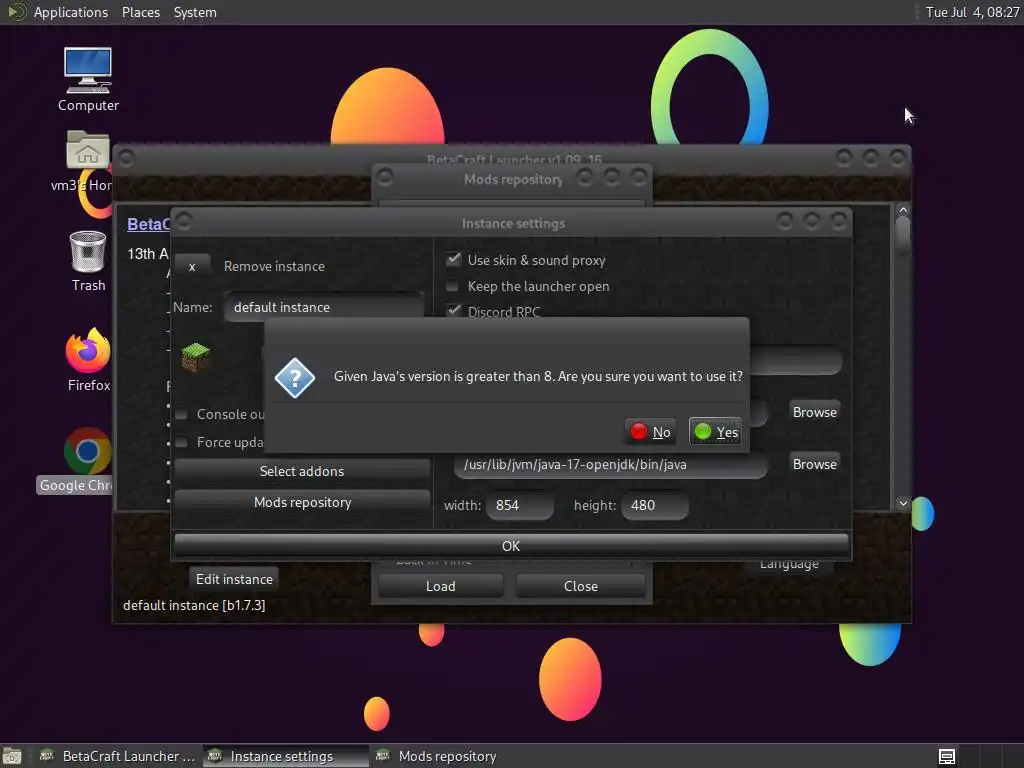Click the grass block instance icon

click(195, 357)
